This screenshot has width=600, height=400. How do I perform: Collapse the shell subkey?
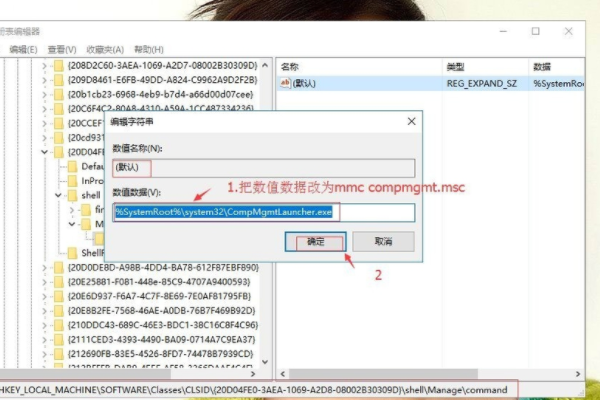click(x=58, y=195)
